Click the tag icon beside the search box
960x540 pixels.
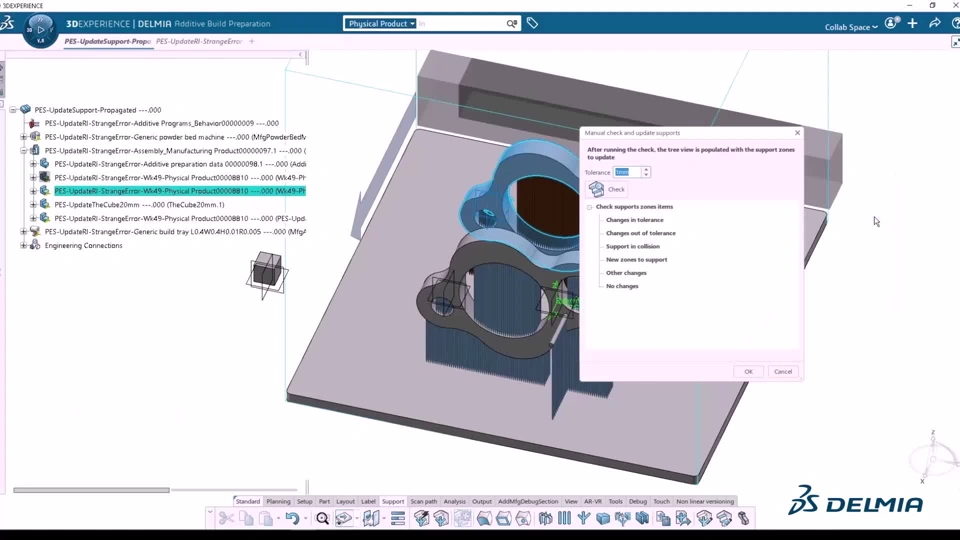click(532, 23)
